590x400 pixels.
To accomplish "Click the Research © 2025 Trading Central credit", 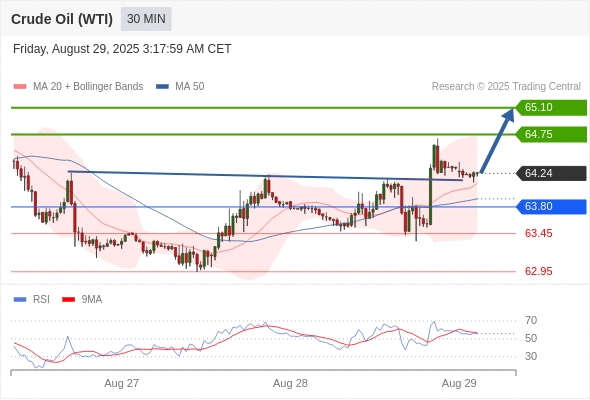I will (506, 87).
